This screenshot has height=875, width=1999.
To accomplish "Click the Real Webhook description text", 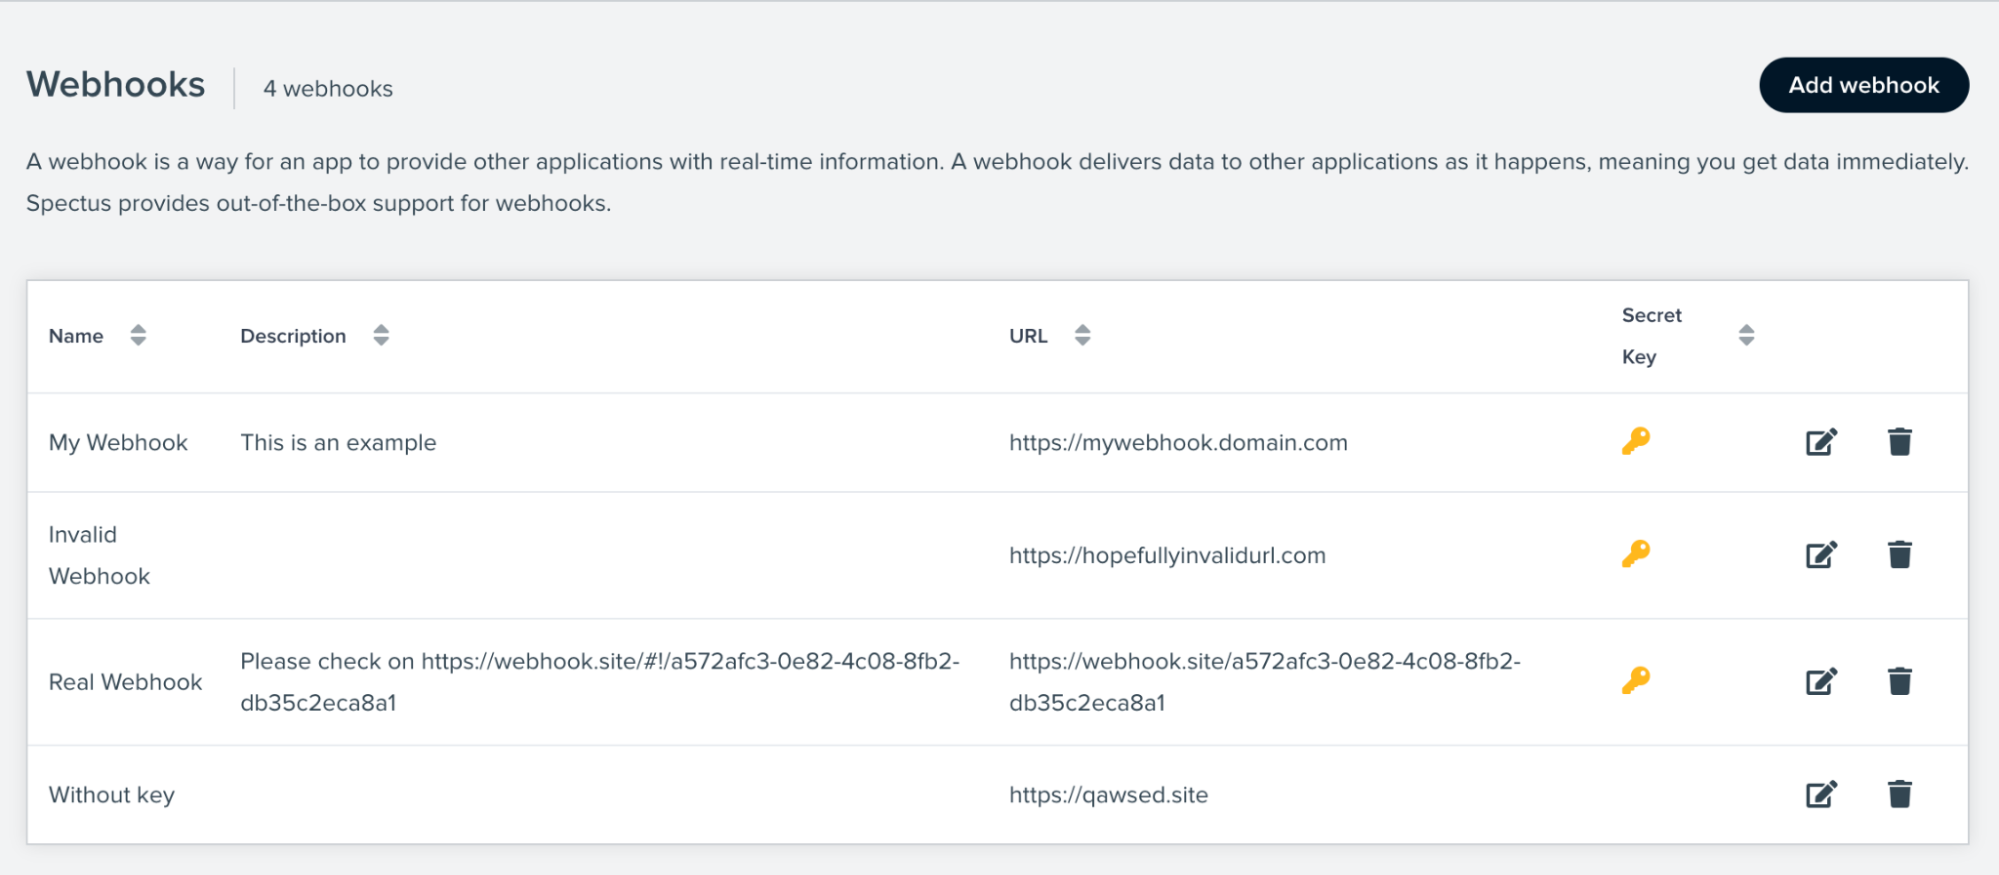I will point(600,682).
